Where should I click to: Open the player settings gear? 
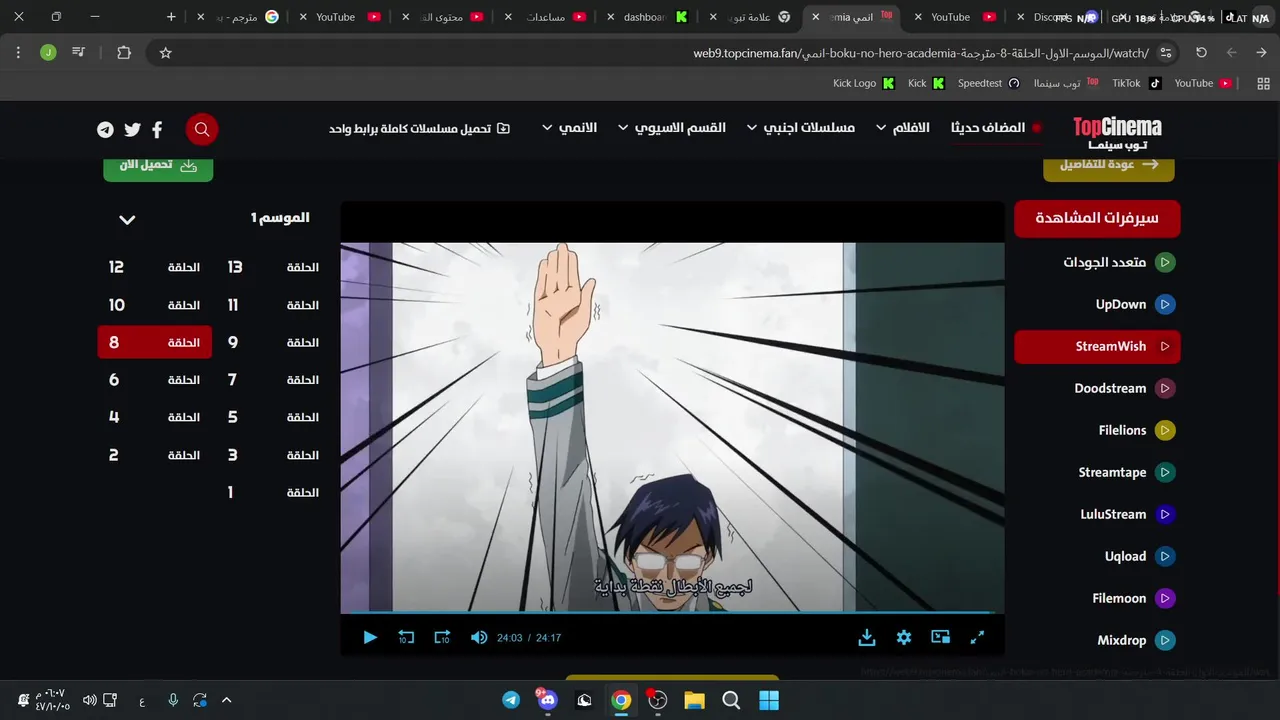pos(904,637)
